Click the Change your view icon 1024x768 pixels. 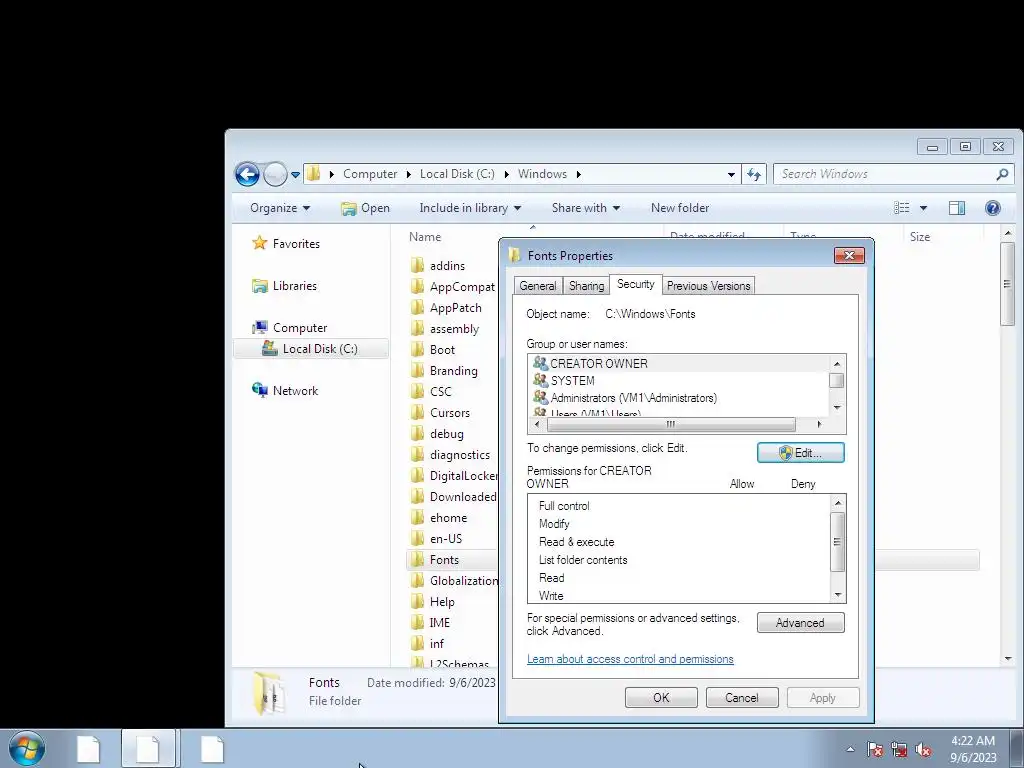pos(902,208)
